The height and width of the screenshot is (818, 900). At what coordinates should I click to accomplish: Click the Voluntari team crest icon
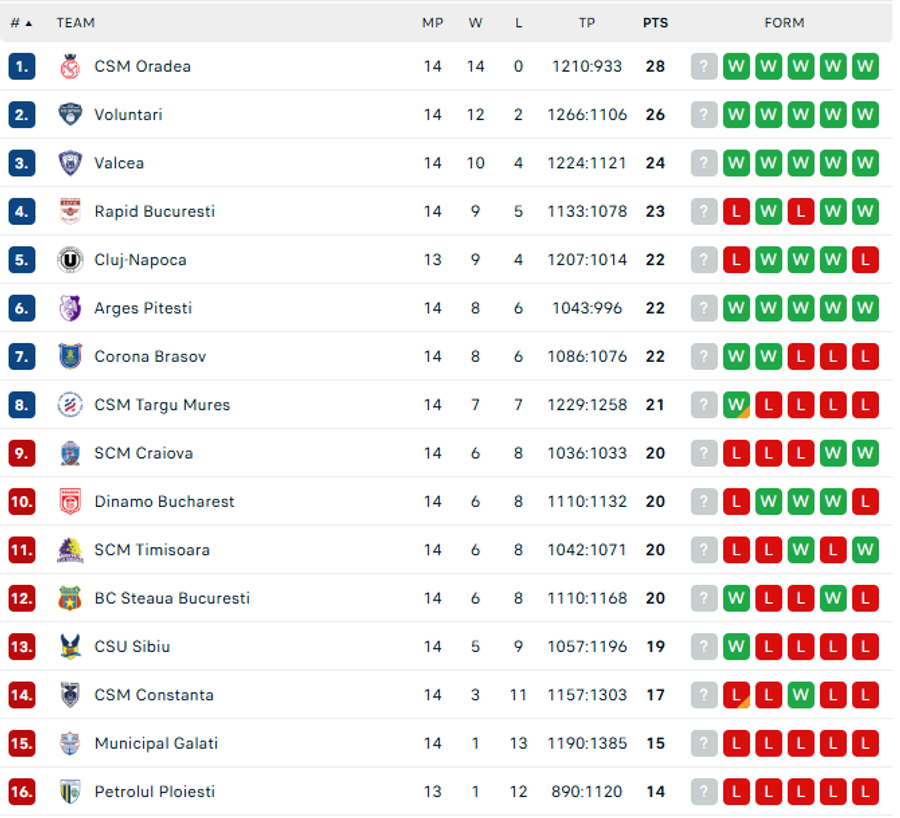[70, 115]
